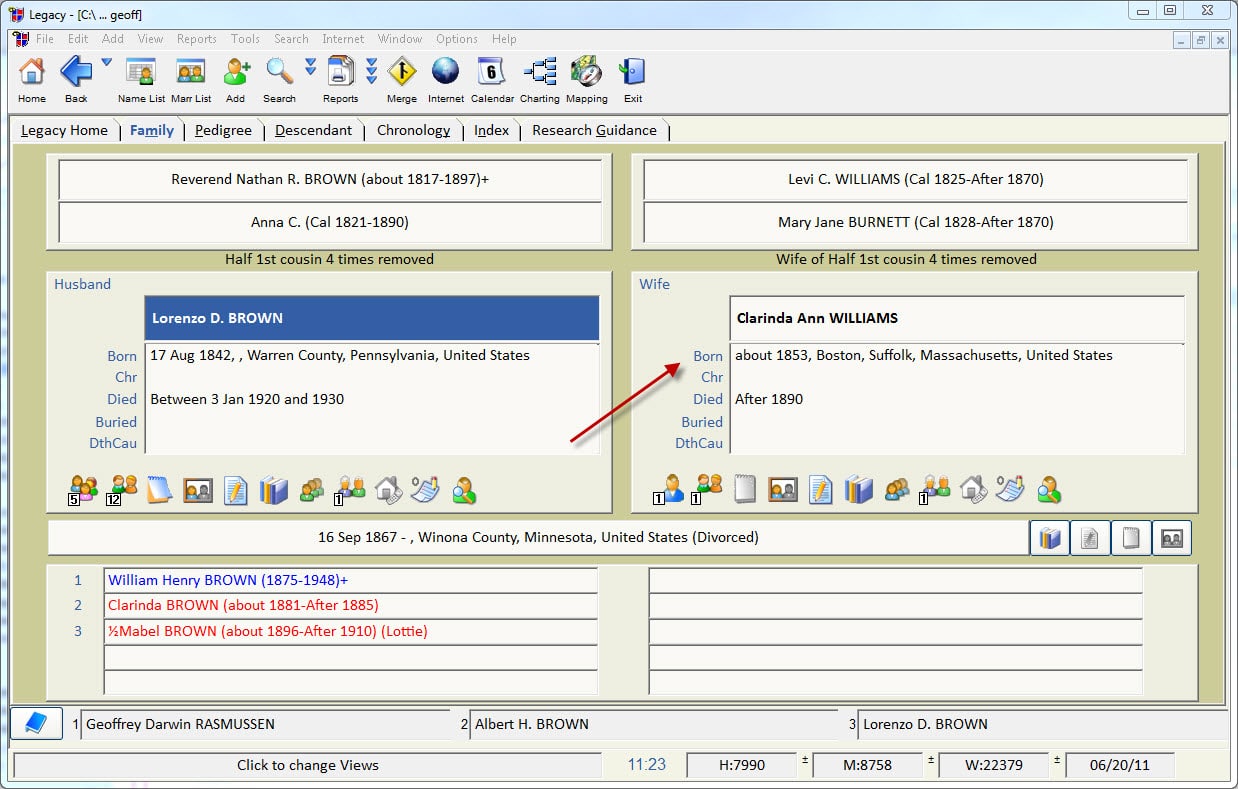
Task: Open the Name List toolbar icon
Action: coord(141,74)
